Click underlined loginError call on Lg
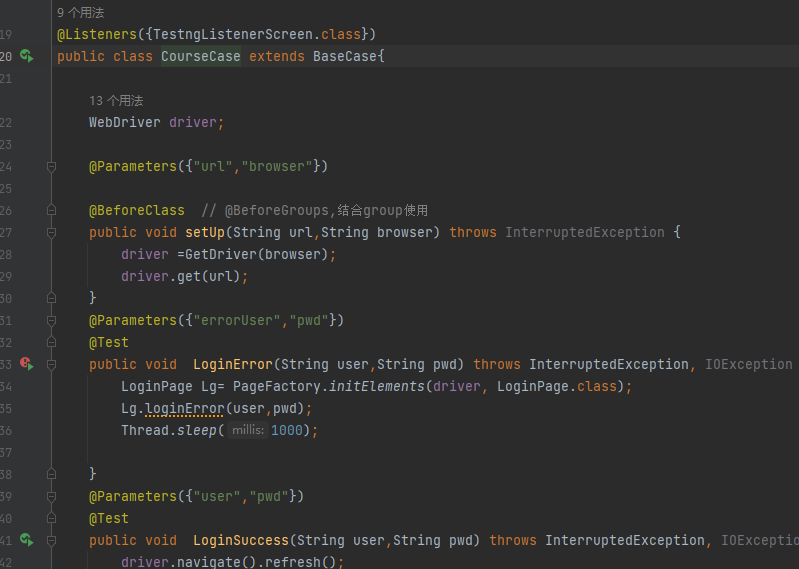 tap(184, 409)
